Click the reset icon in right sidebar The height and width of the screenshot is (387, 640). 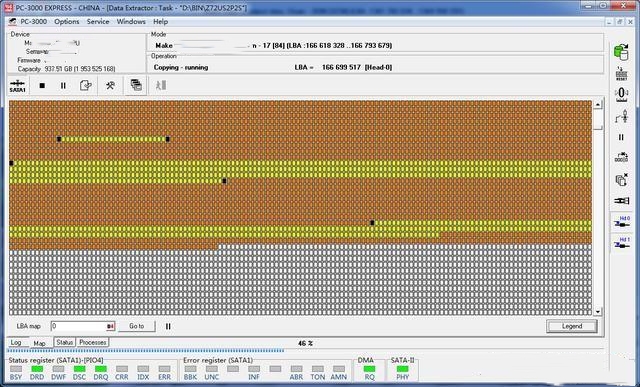click(621, 74)
